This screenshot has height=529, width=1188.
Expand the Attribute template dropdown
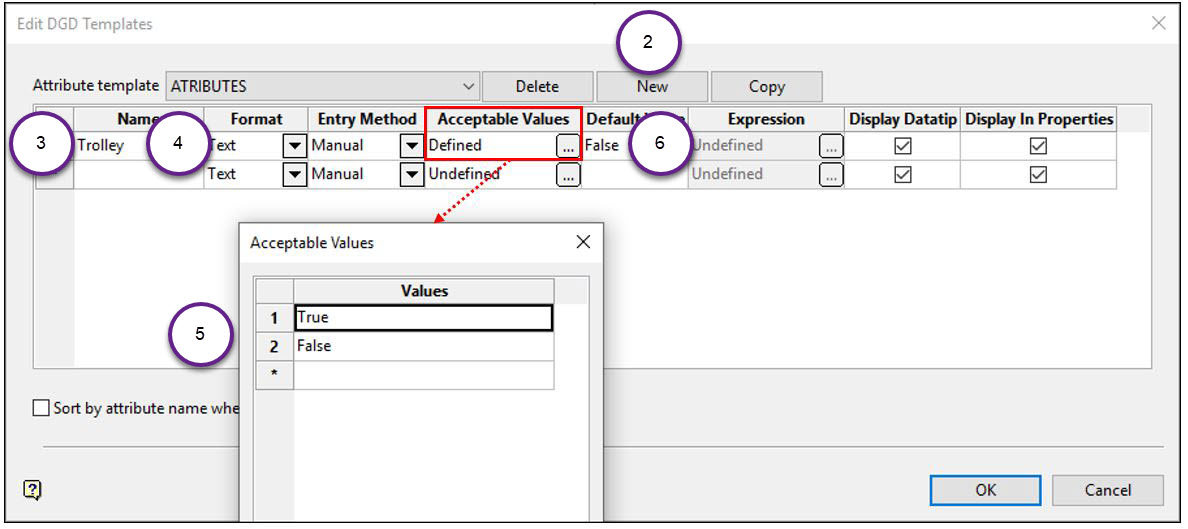point(469,86)
